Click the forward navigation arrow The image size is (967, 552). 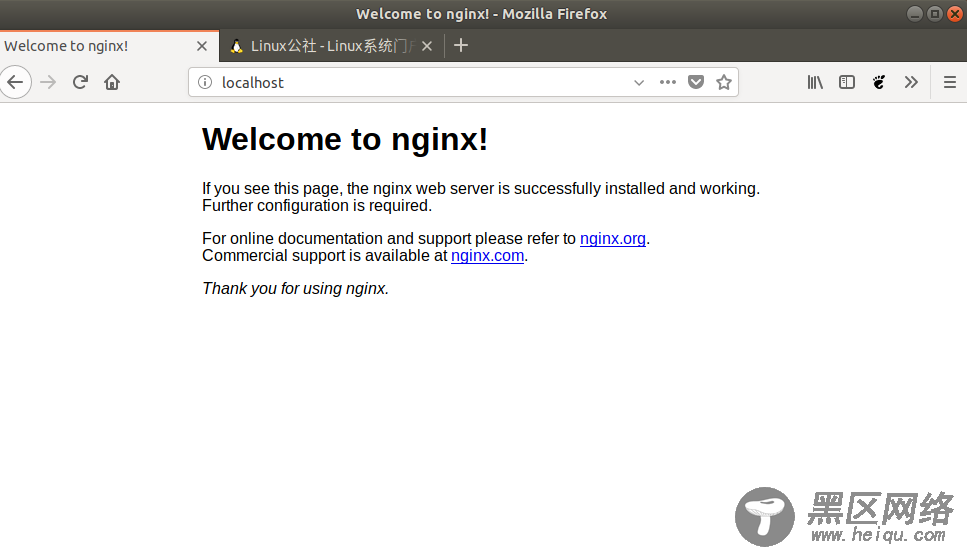click(48, 82)
